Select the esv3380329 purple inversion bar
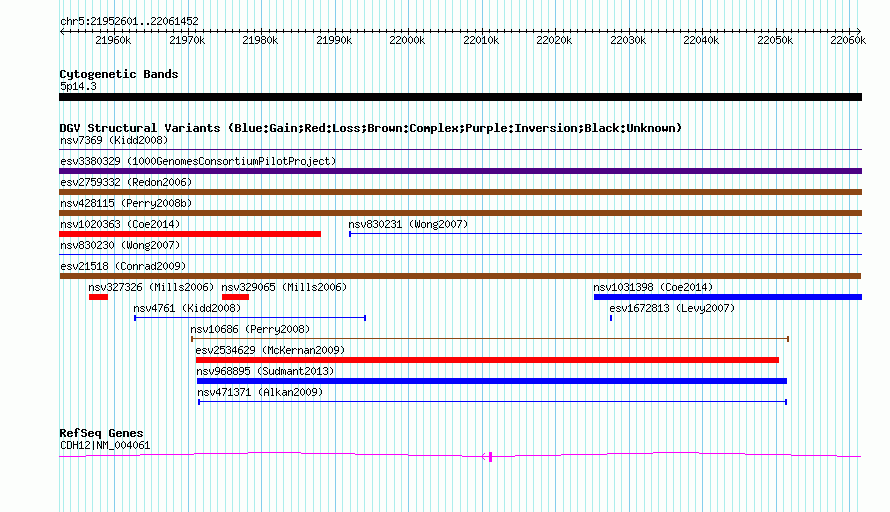This screenshot has height=512, width=890. (x=460, y=171)
